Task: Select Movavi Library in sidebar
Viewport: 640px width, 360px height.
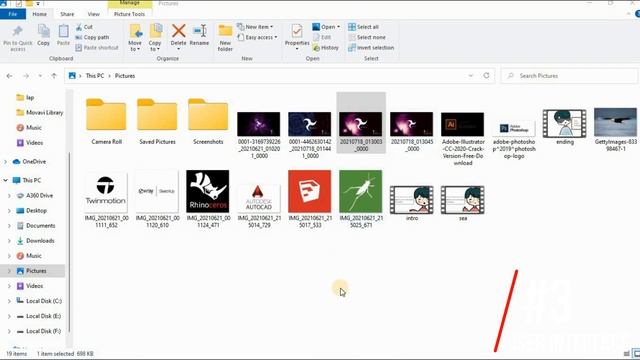Action: point(40,112)
